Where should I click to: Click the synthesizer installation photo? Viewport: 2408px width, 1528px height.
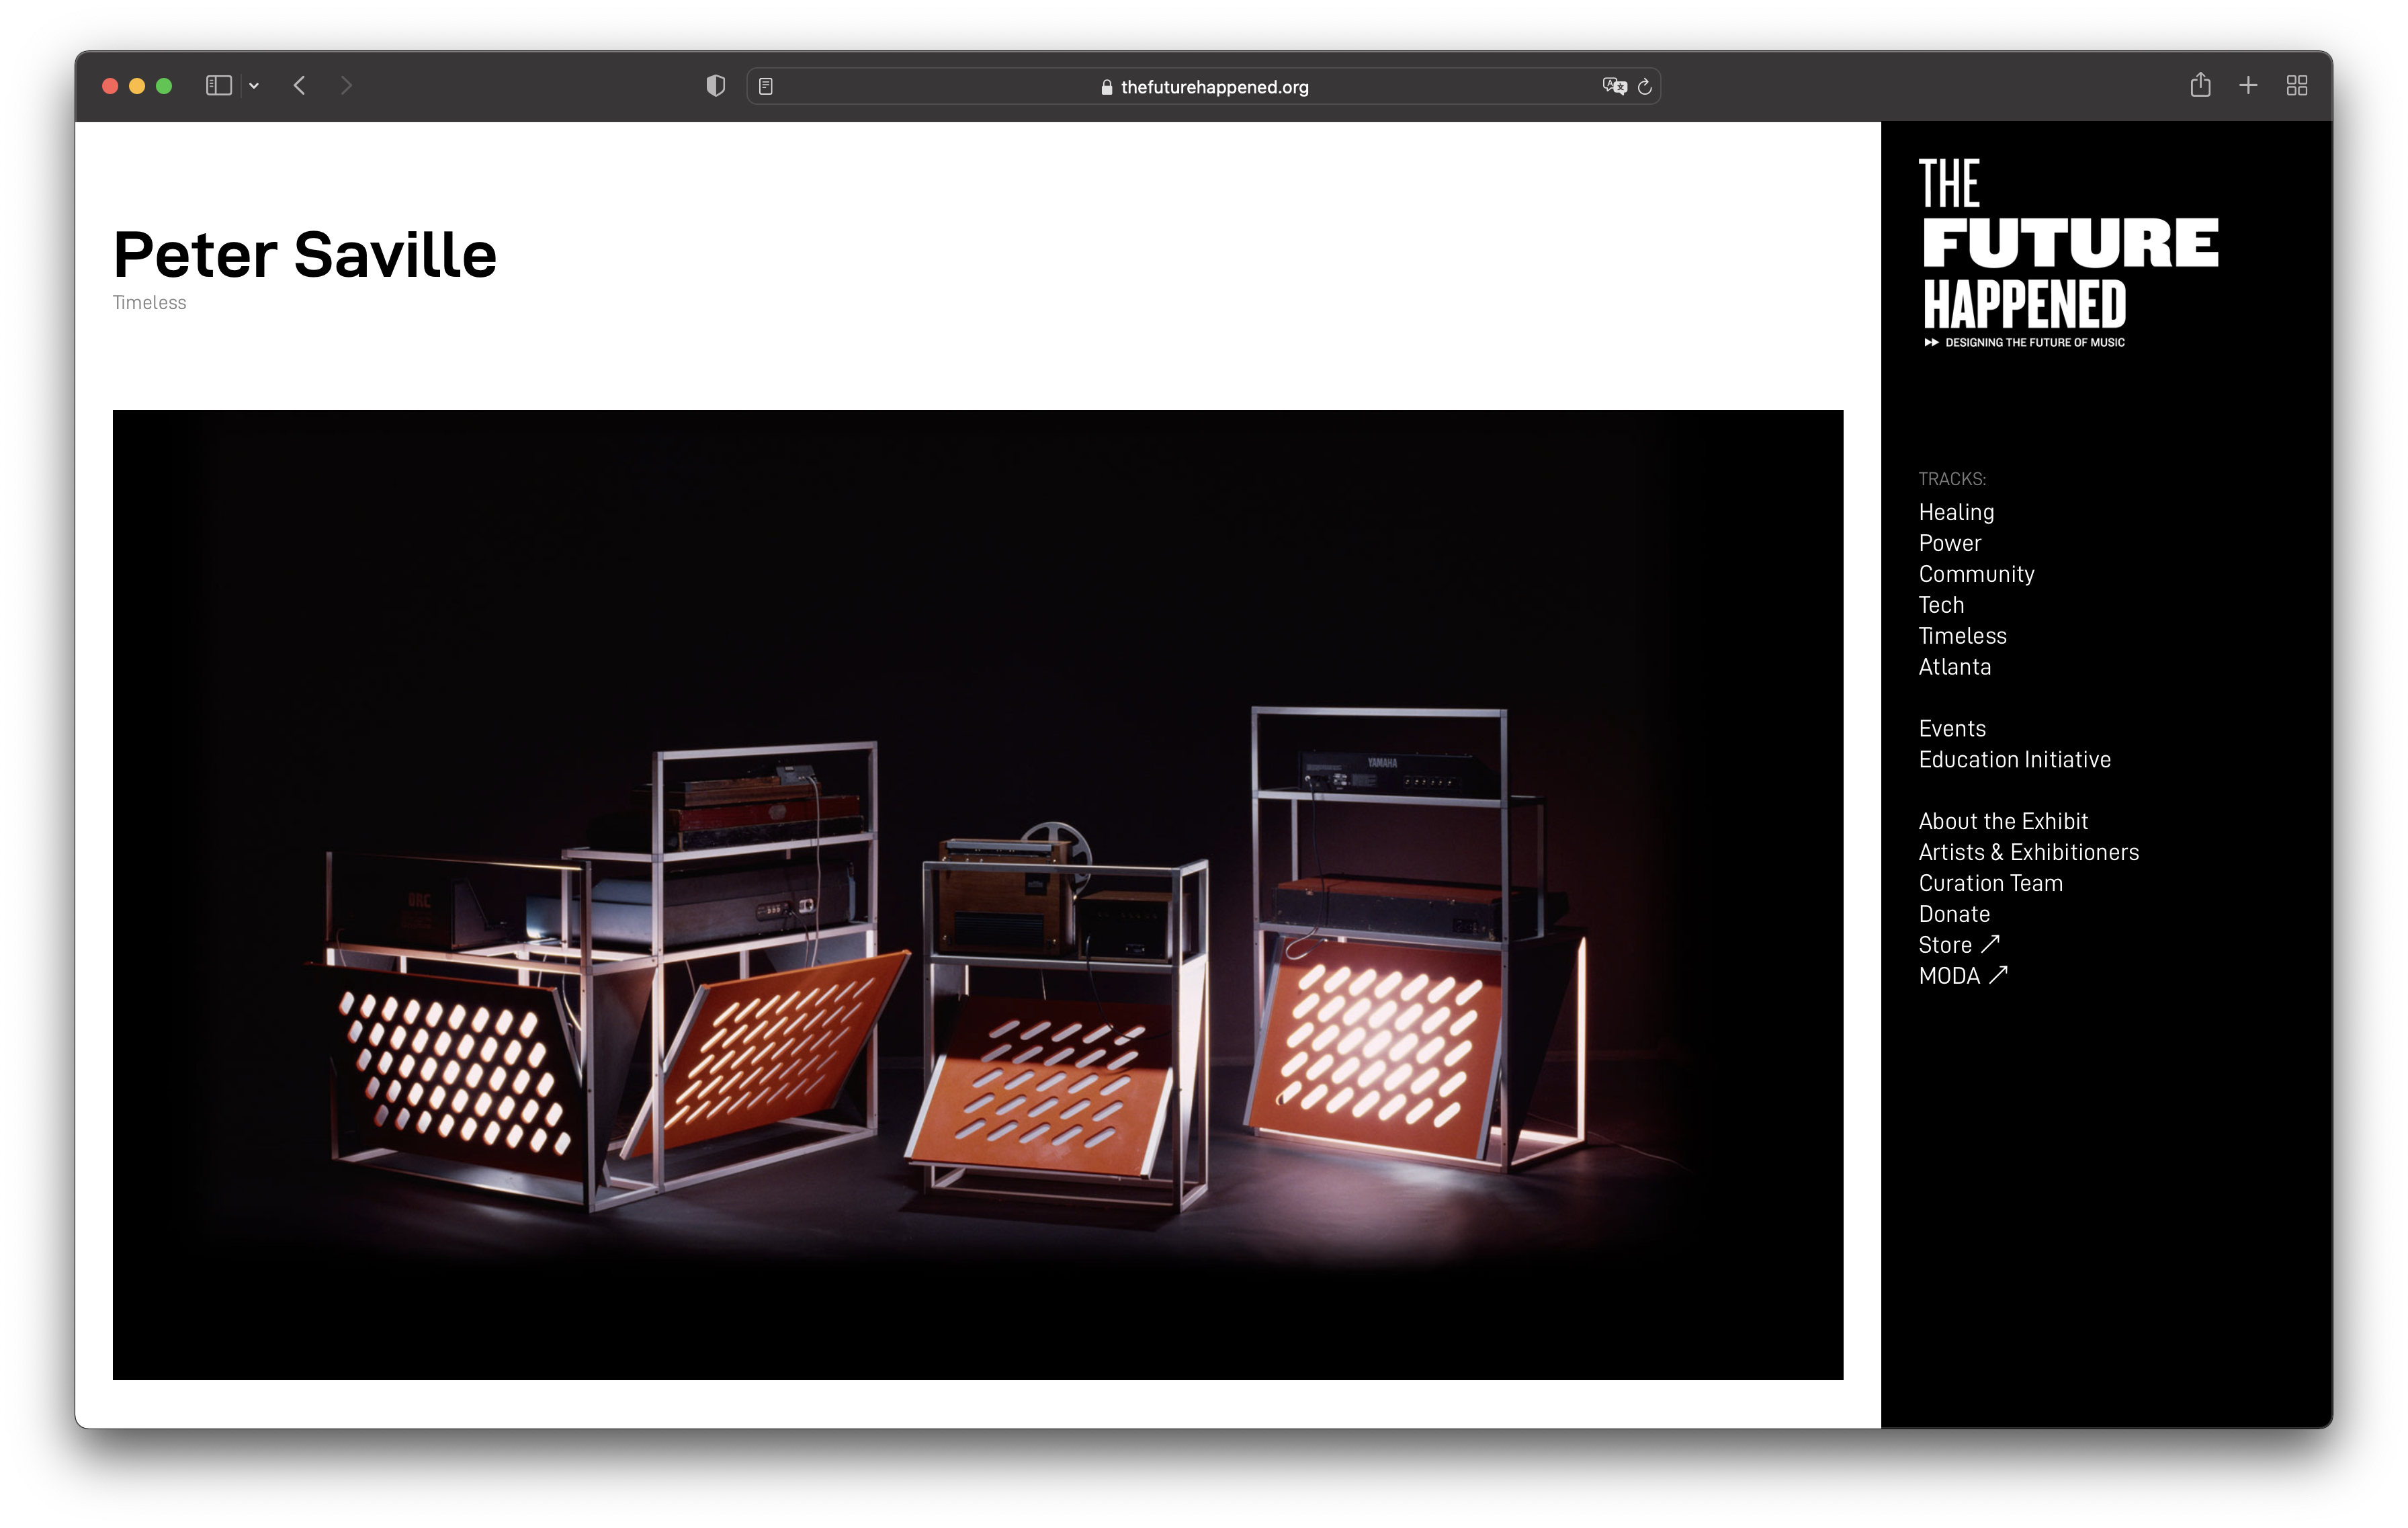pos(977,894)
